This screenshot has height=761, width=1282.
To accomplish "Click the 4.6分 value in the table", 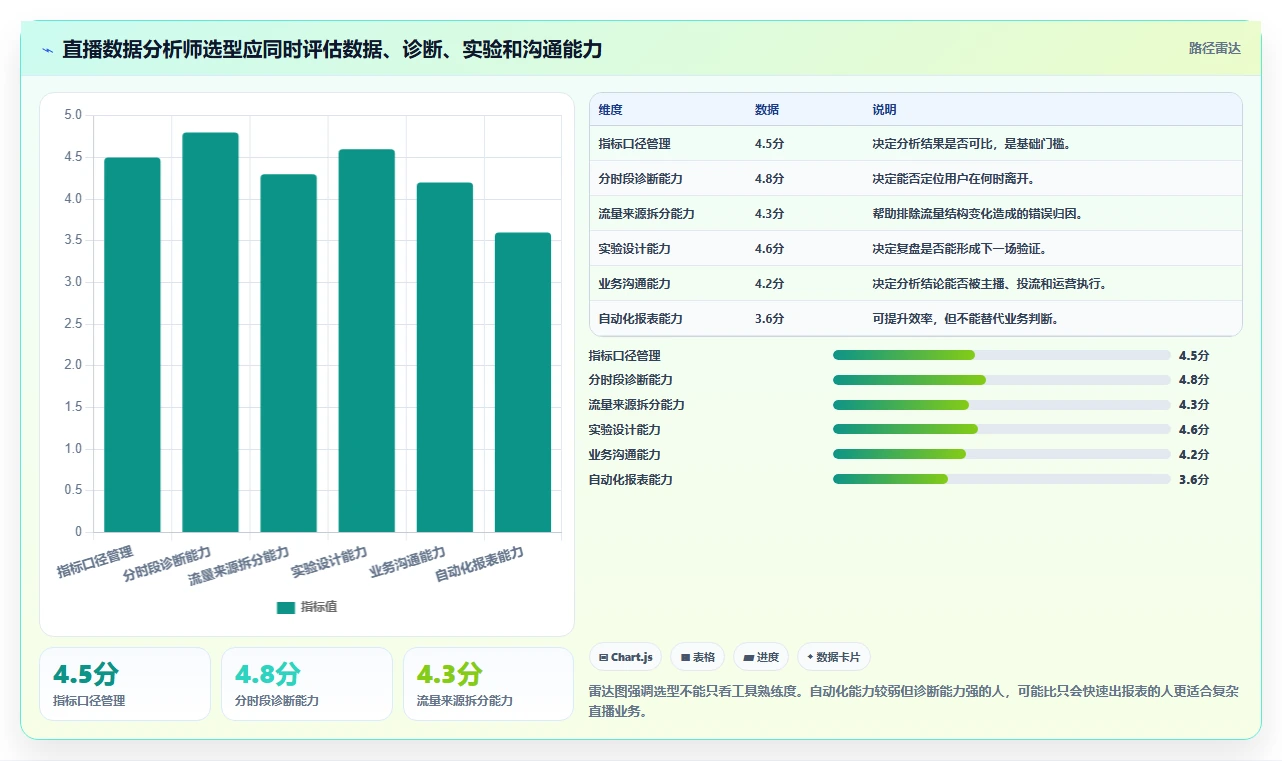I will pyautogui.click(x=769, y=249).
